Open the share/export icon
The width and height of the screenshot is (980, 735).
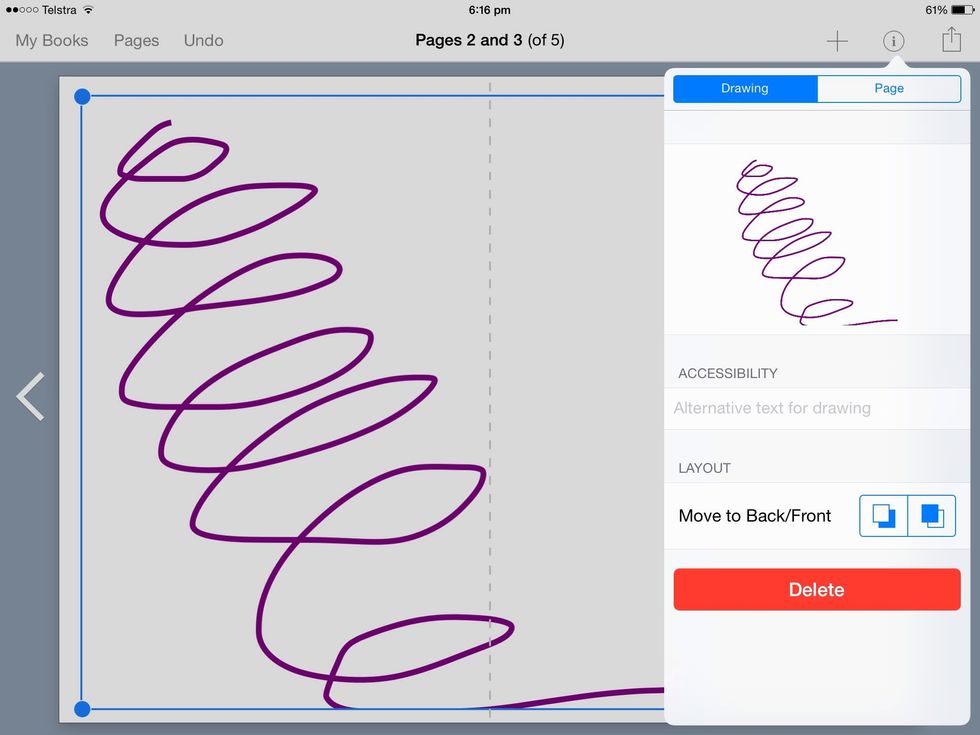click(x=950, y=41)
